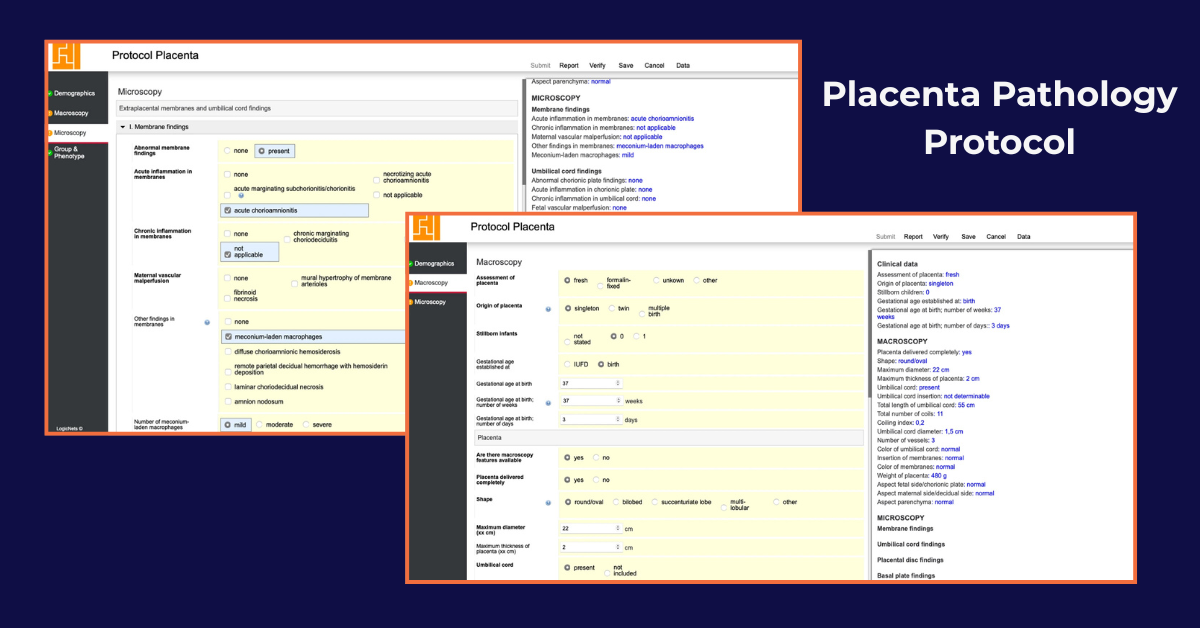Select 'no' for Placenta delivered completely
This screenshot has height=628, width=1200.
coord(596,479)
